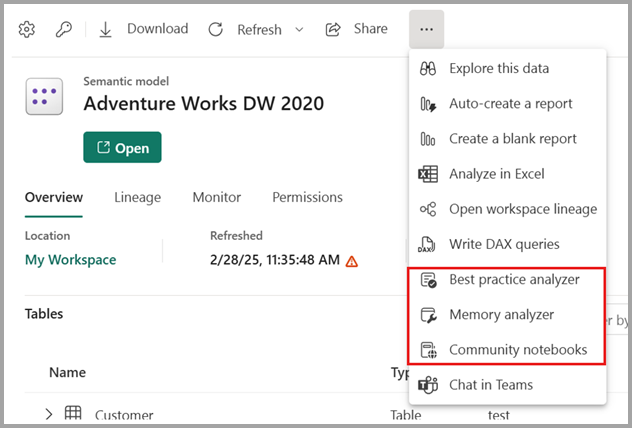Image resolution: width=632 pixels, height=428 pixels.
Task: Switch to the Overview tab
Action: point(54,197)
